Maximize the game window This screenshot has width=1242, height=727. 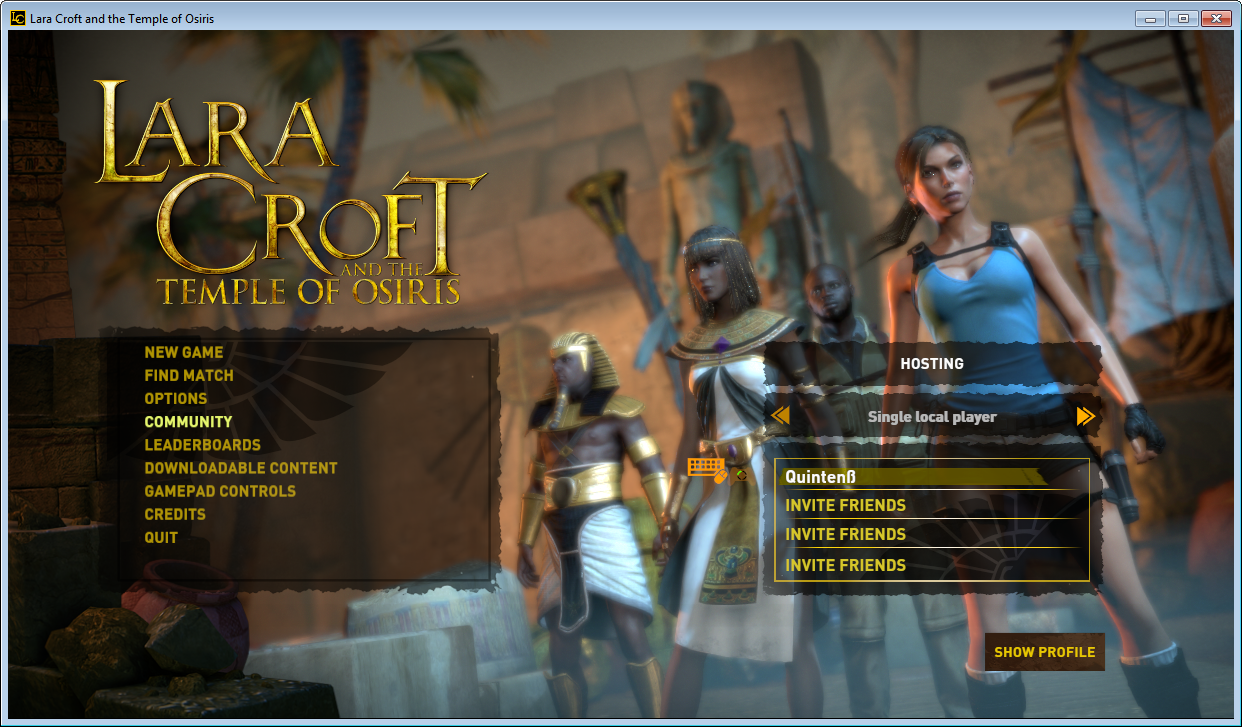pyautogui.click(x=1182, y=18)
